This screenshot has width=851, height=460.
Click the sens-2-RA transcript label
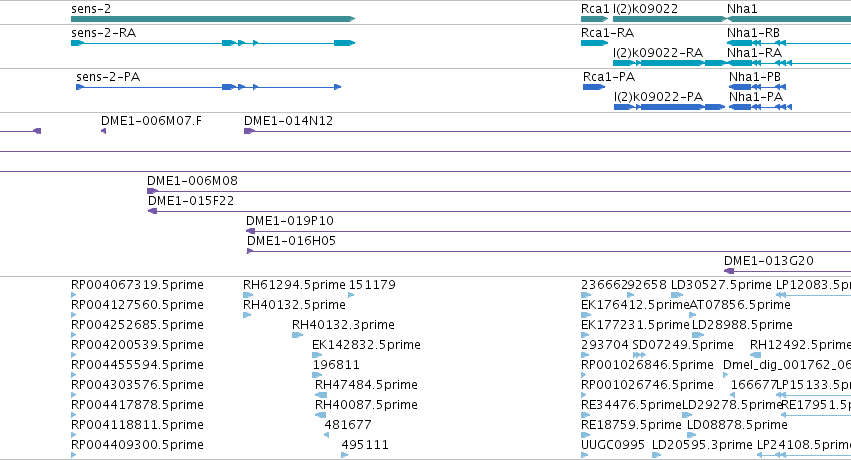coord(104,33)
